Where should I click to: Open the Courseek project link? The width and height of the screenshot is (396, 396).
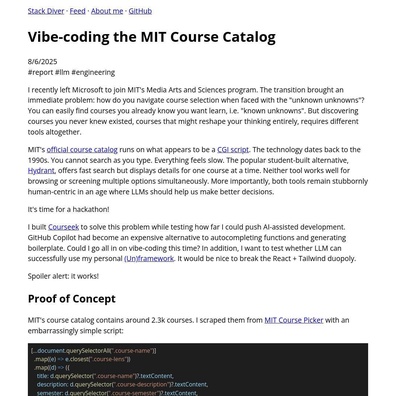[x=63, y=227]
